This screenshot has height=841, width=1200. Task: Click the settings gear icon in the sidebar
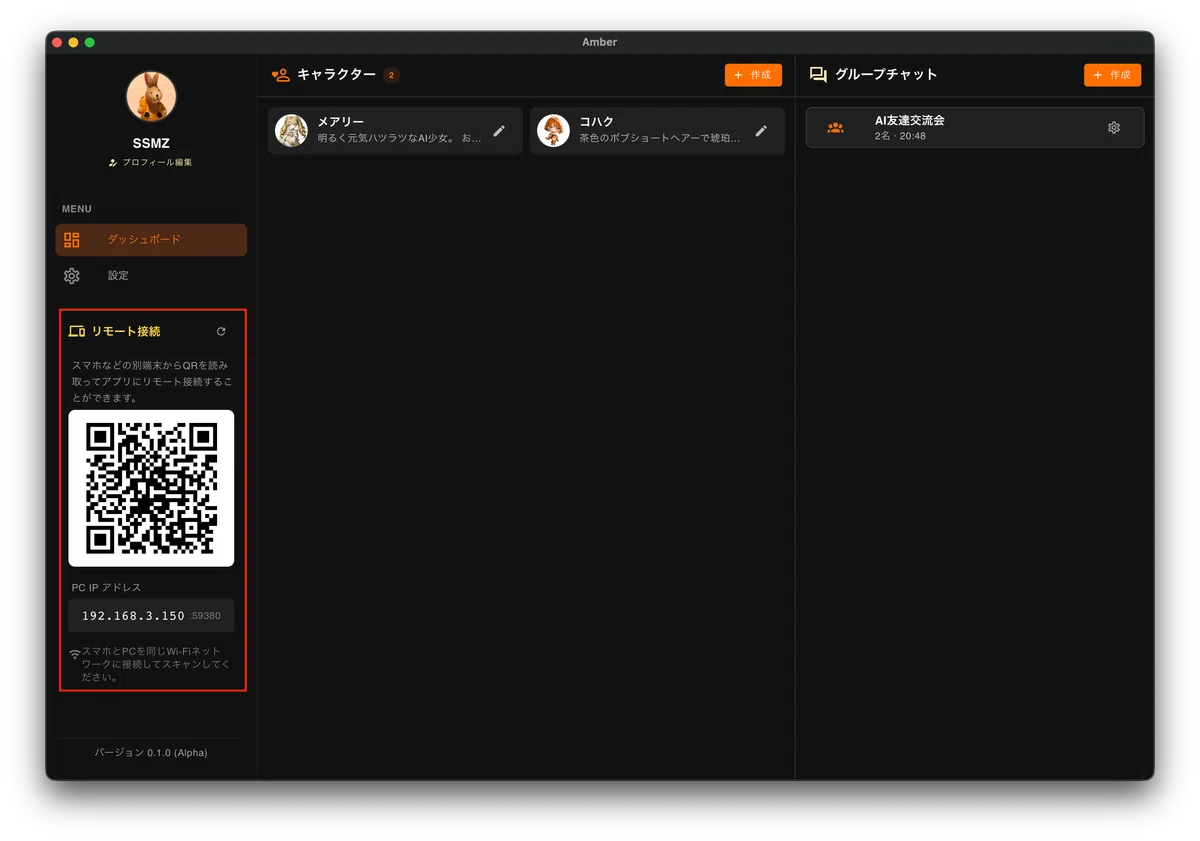72,276
